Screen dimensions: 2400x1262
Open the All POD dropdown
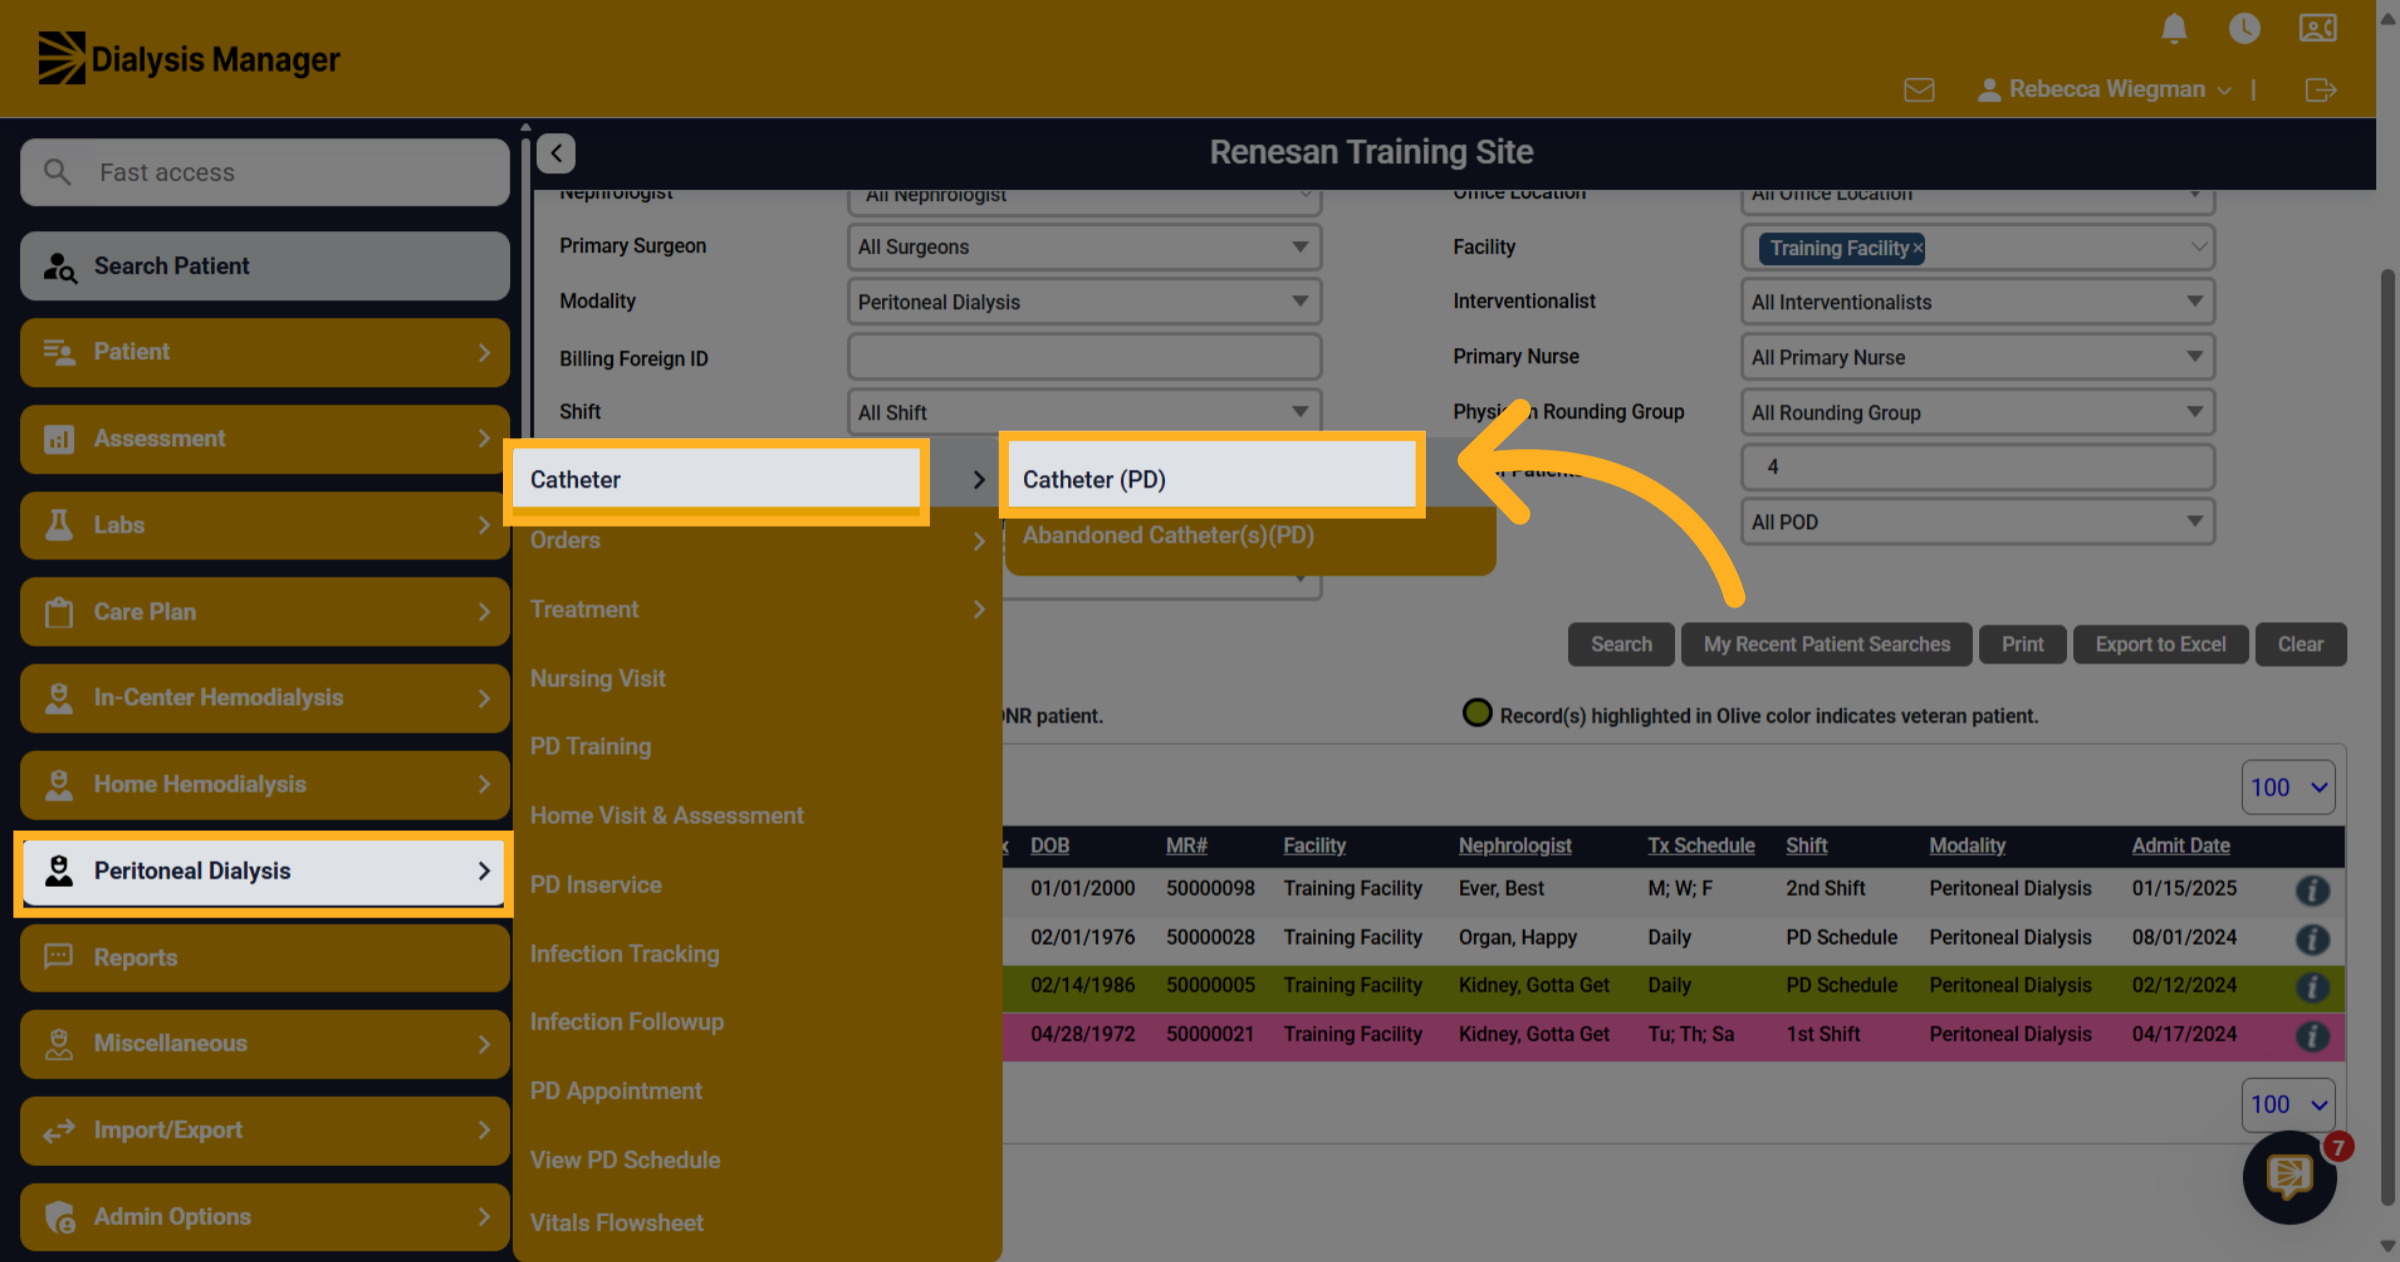(1977, 522)
